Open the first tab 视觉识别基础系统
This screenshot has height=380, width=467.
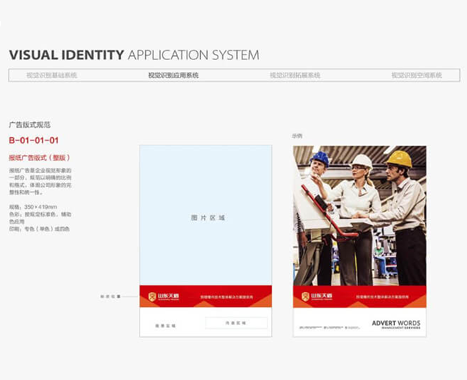(x=52, y=75)
